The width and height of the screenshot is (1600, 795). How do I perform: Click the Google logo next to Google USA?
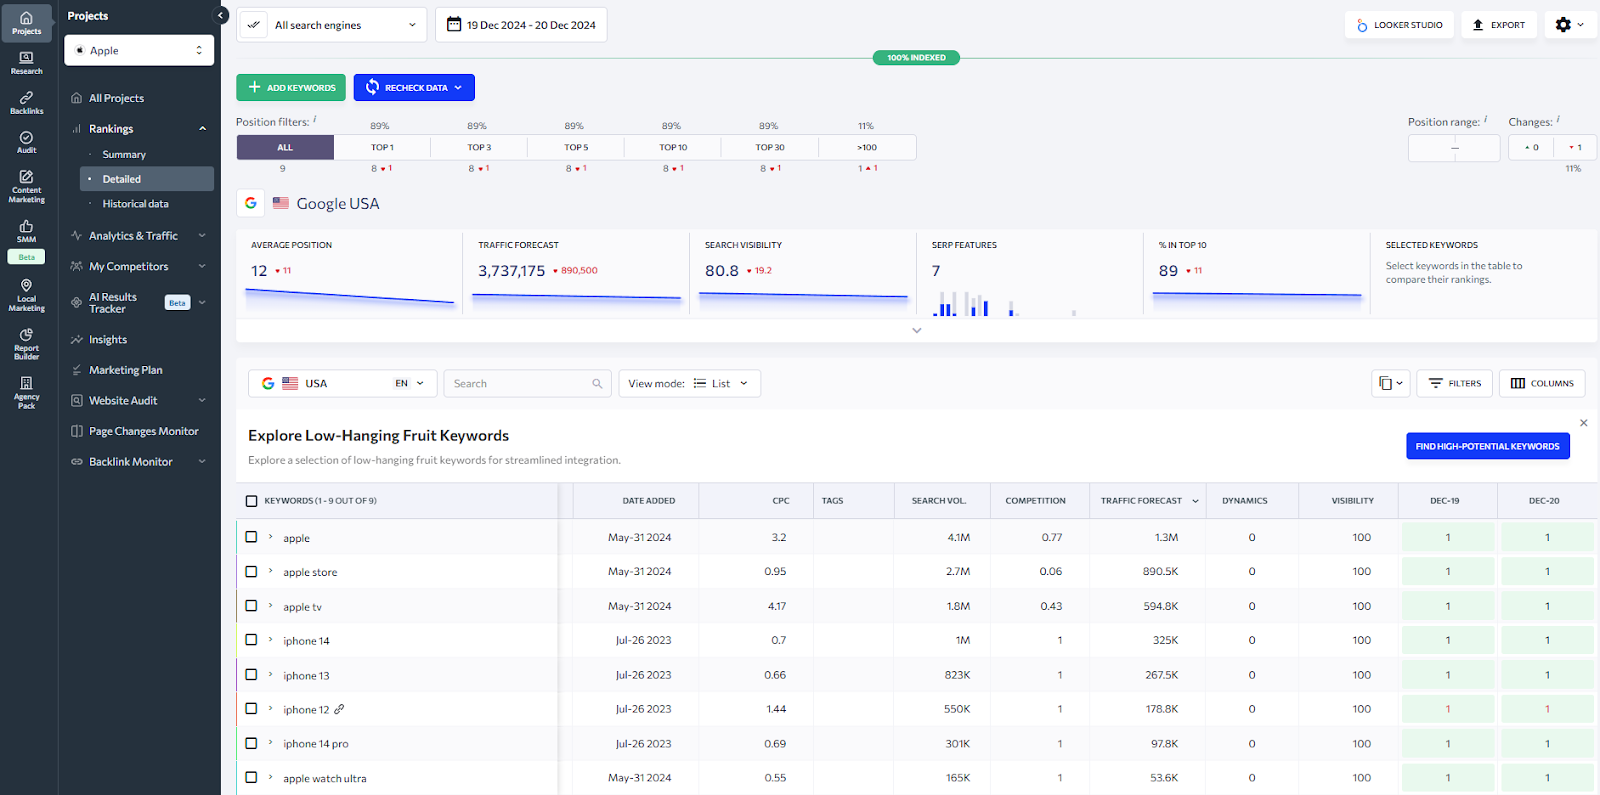[251, 203]
